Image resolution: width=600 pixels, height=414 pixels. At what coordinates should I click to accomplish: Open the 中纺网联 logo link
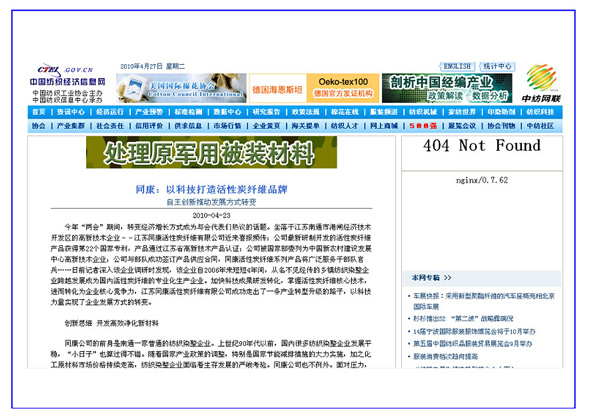[x=546, y=89]
